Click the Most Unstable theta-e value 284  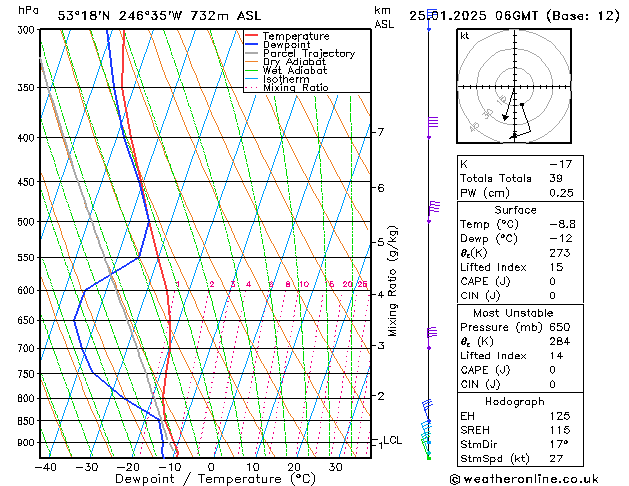click(x=560, y=341)
